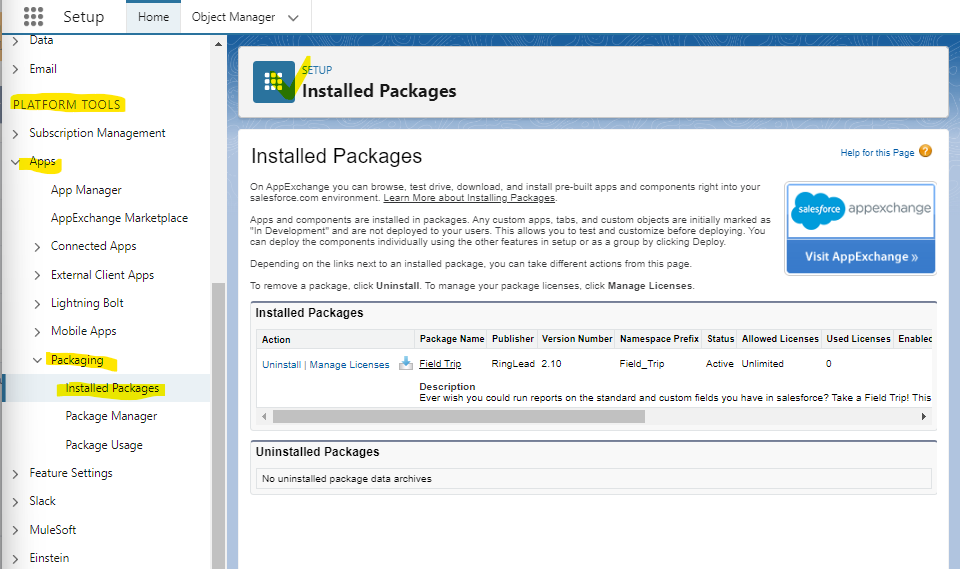
Task: Switch to the Home tab
Action: point(153,17)
